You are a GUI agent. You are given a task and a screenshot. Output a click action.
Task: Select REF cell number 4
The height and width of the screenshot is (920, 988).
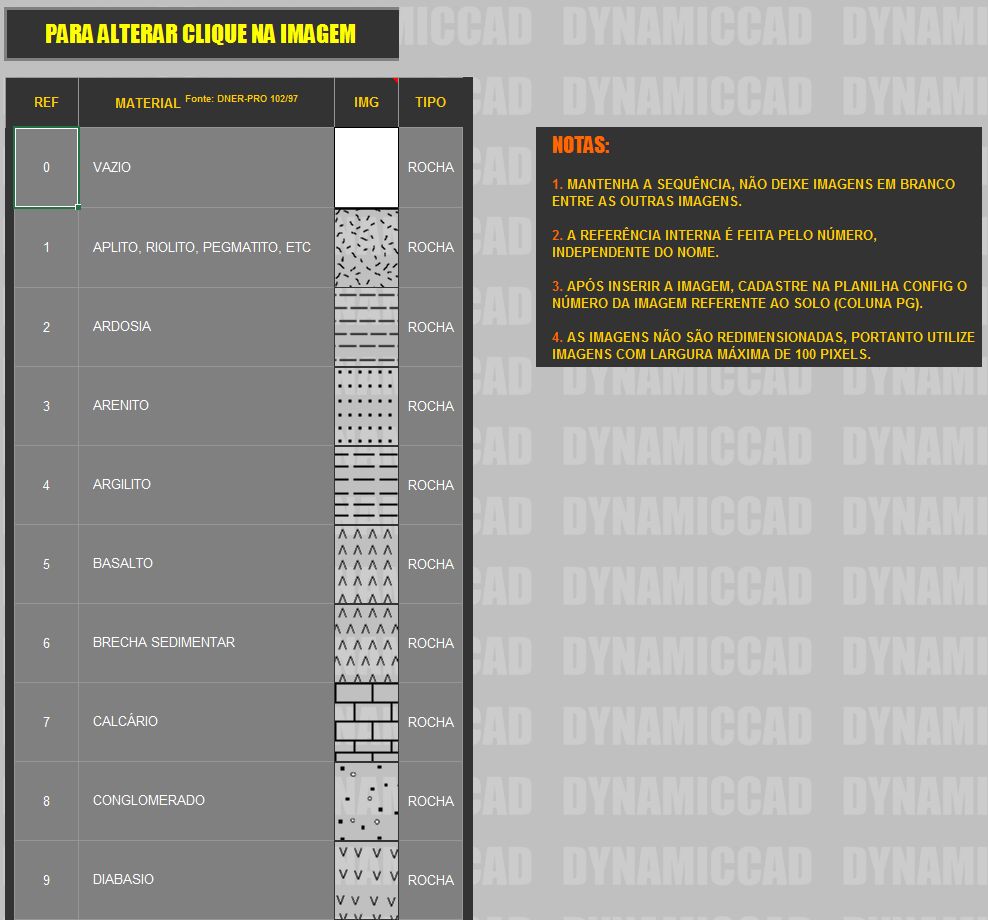coord(46,485)
